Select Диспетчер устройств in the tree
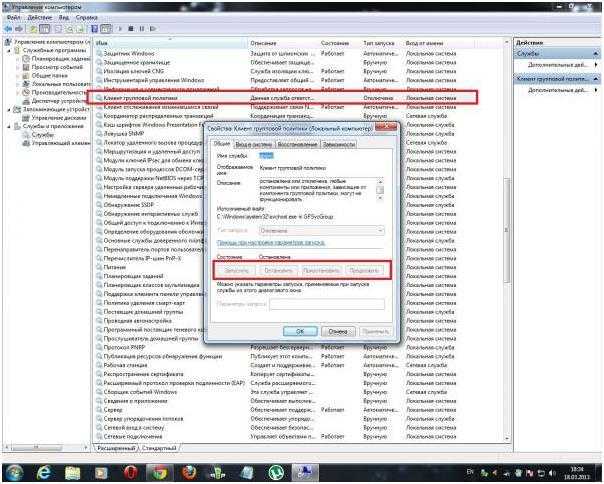This screenshot has height=484, width=604. tap(58, 101)
